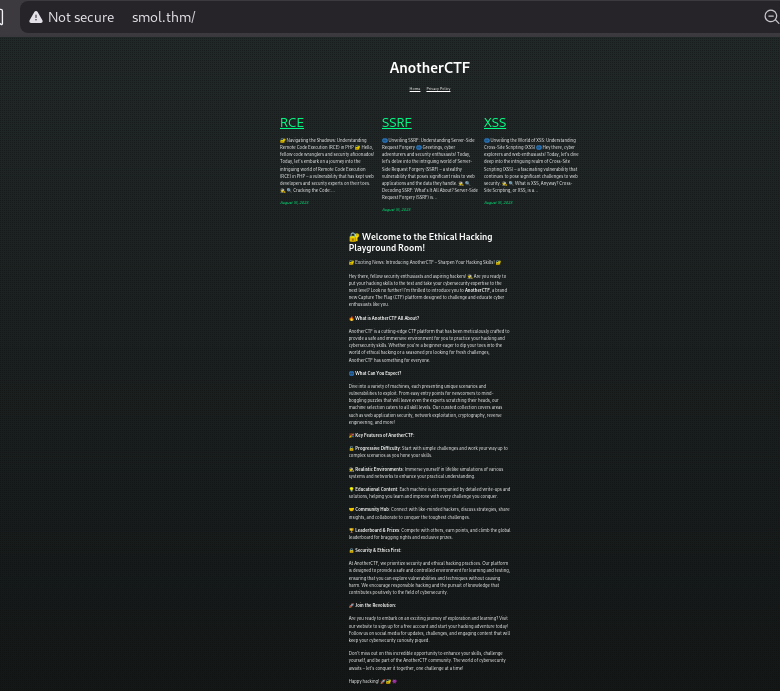Open the AnotherCTF site title link
This screenshot has height=691, width=780.
(429, 68)
